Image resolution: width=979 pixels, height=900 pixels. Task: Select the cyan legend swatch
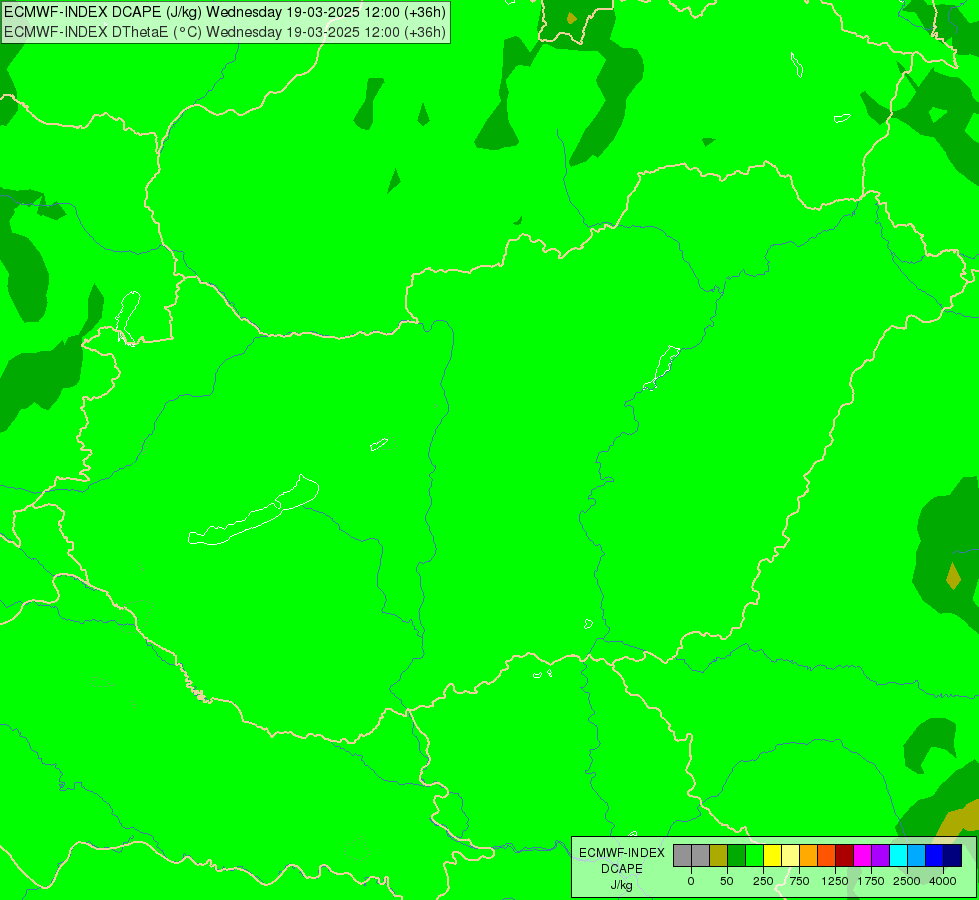[x=898, y=856]
